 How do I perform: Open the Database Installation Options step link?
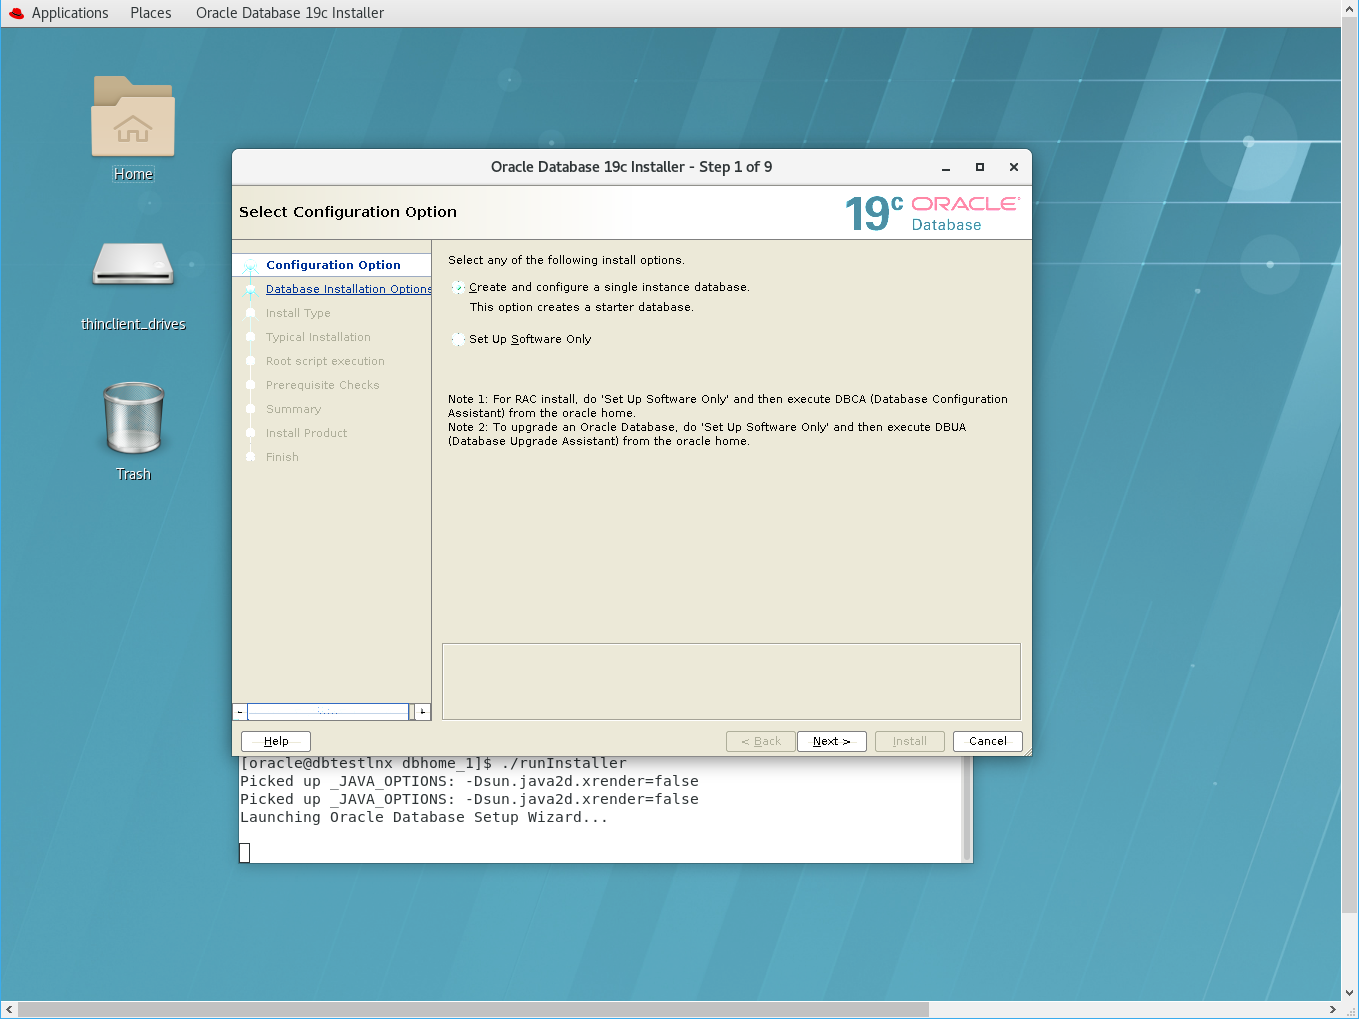coord(348,289)
